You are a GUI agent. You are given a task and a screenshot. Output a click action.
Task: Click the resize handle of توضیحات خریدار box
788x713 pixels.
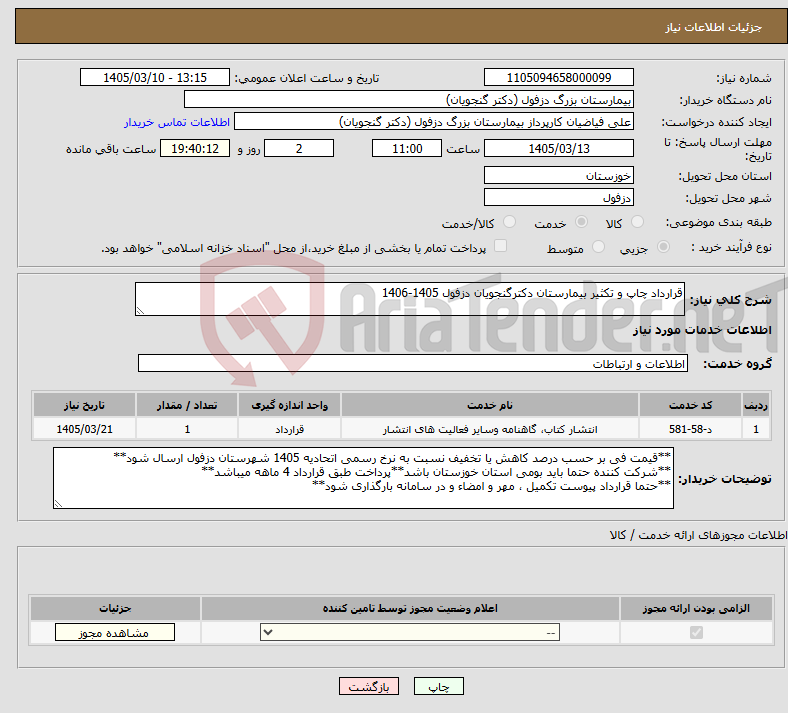(58, 503)
